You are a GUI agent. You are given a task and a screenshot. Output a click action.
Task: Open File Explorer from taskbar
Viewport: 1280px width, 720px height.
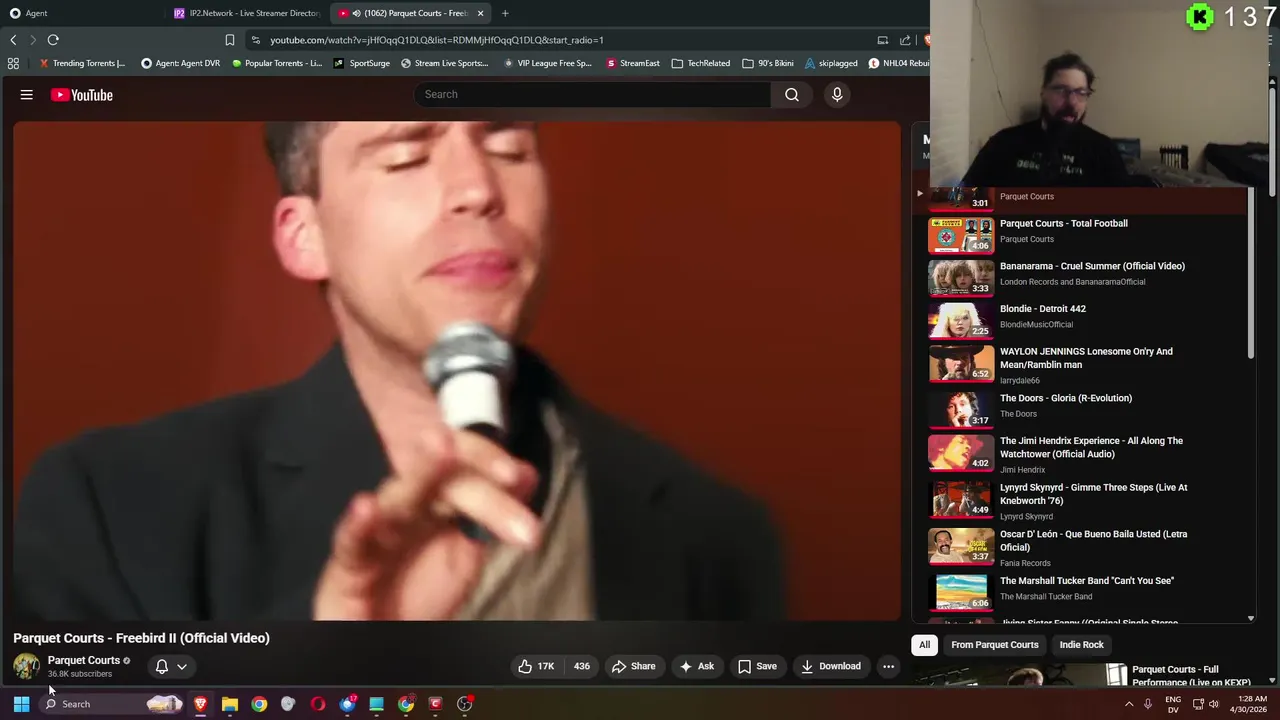pos(230,704)
